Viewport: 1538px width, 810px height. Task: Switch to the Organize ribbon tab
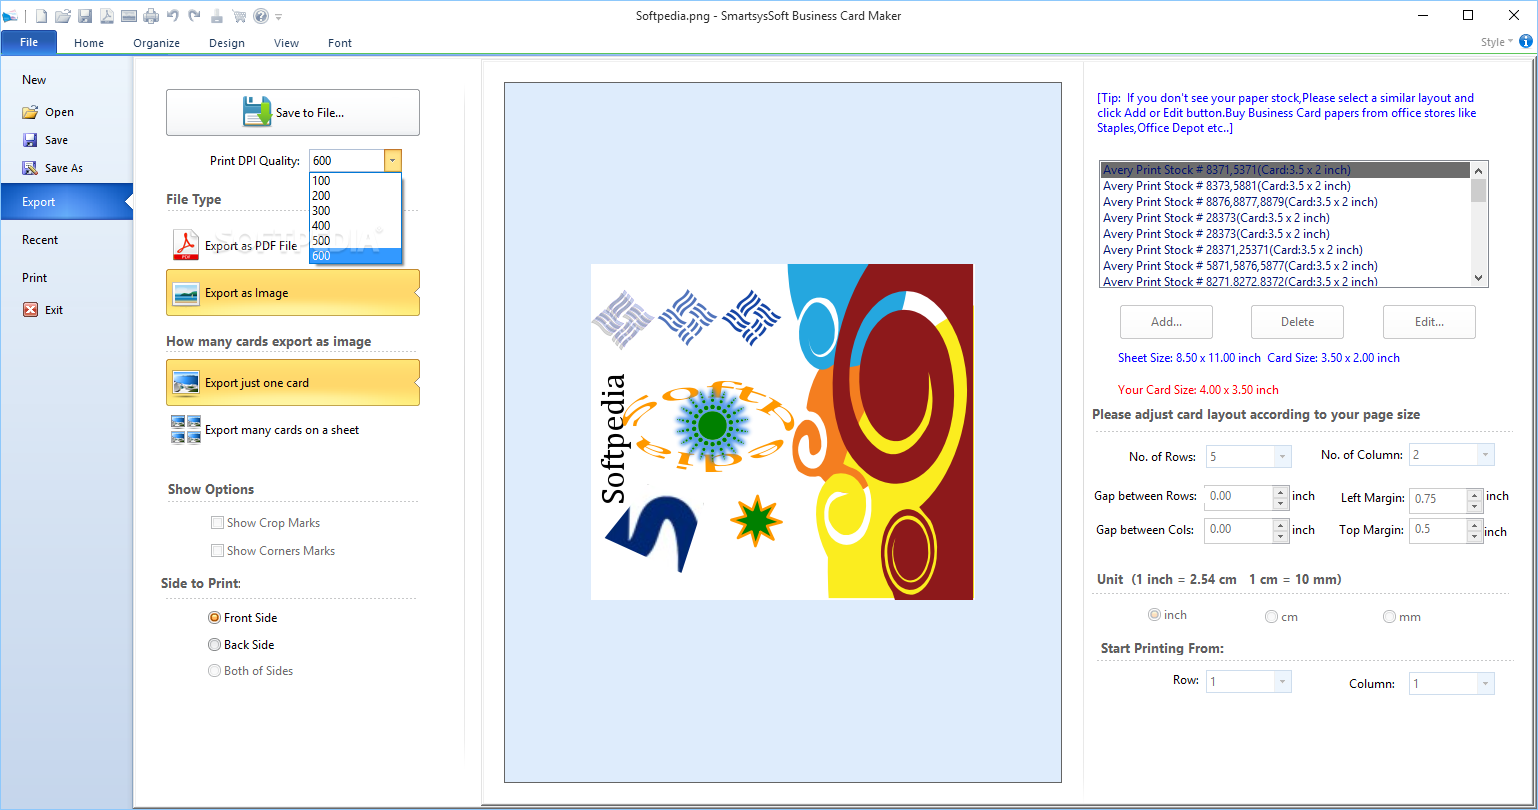pos(157,43)
